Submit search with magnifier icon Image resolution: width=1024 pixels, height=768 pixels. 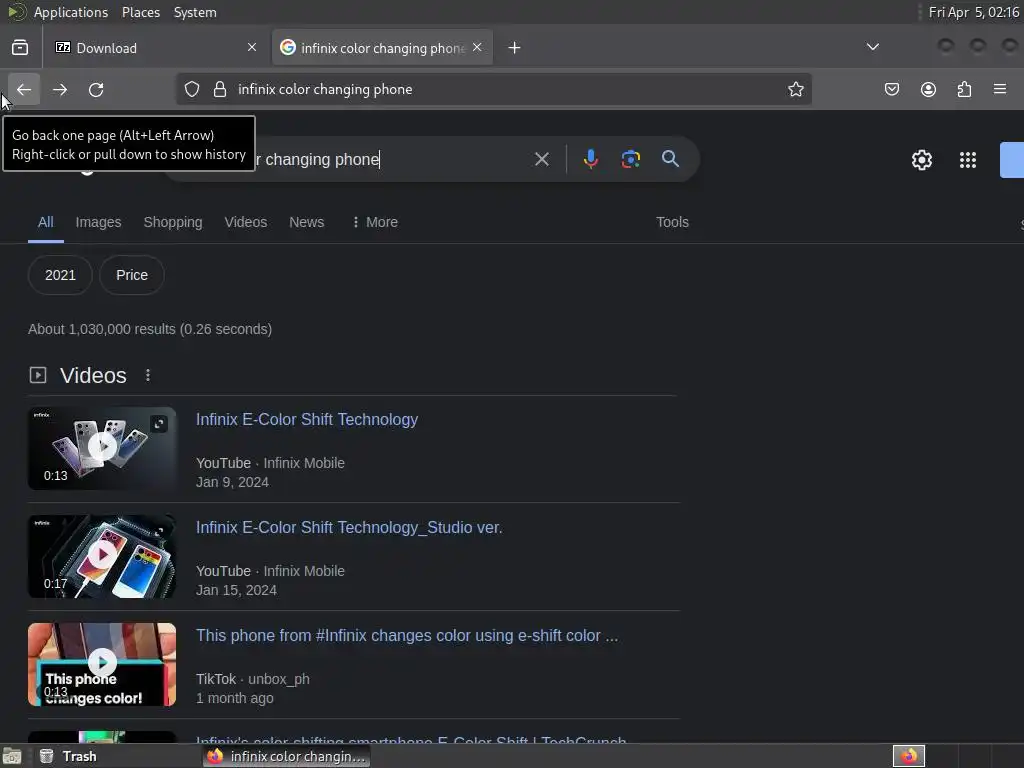click(x=671, y=159)
